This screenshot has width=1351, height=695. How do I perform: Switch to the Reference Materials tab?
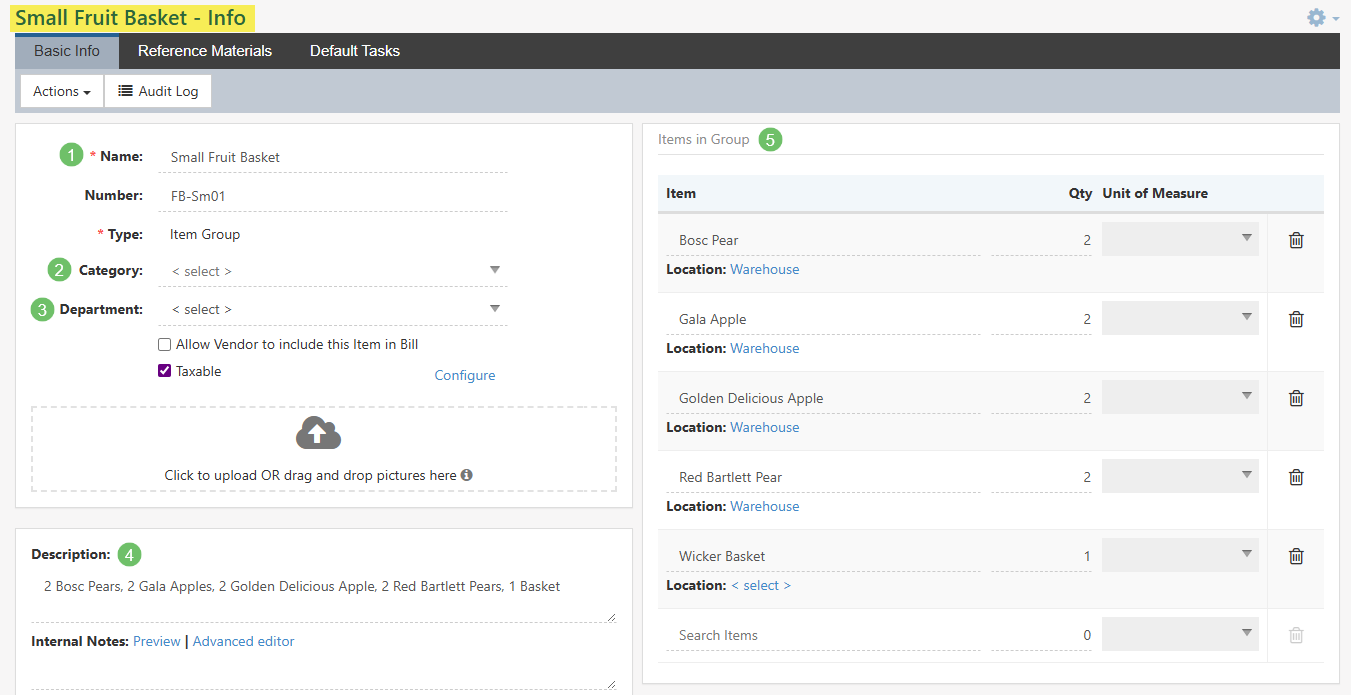(205, 51)
